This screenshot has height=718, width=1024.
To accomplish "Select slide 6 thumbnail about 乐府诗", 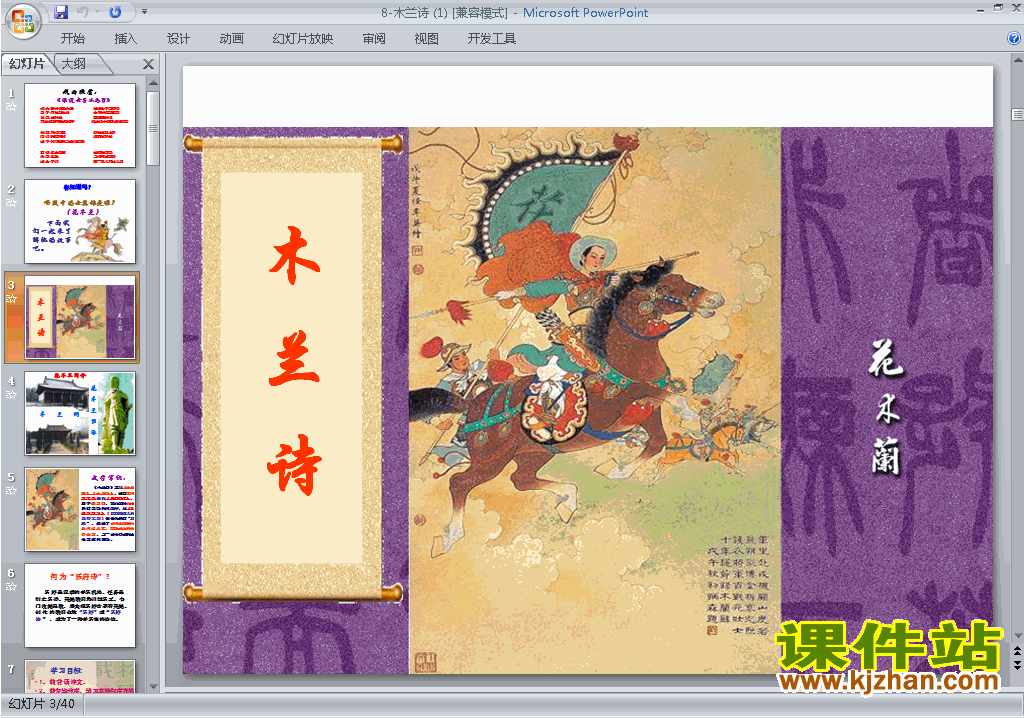I will [x=80, y=606].
